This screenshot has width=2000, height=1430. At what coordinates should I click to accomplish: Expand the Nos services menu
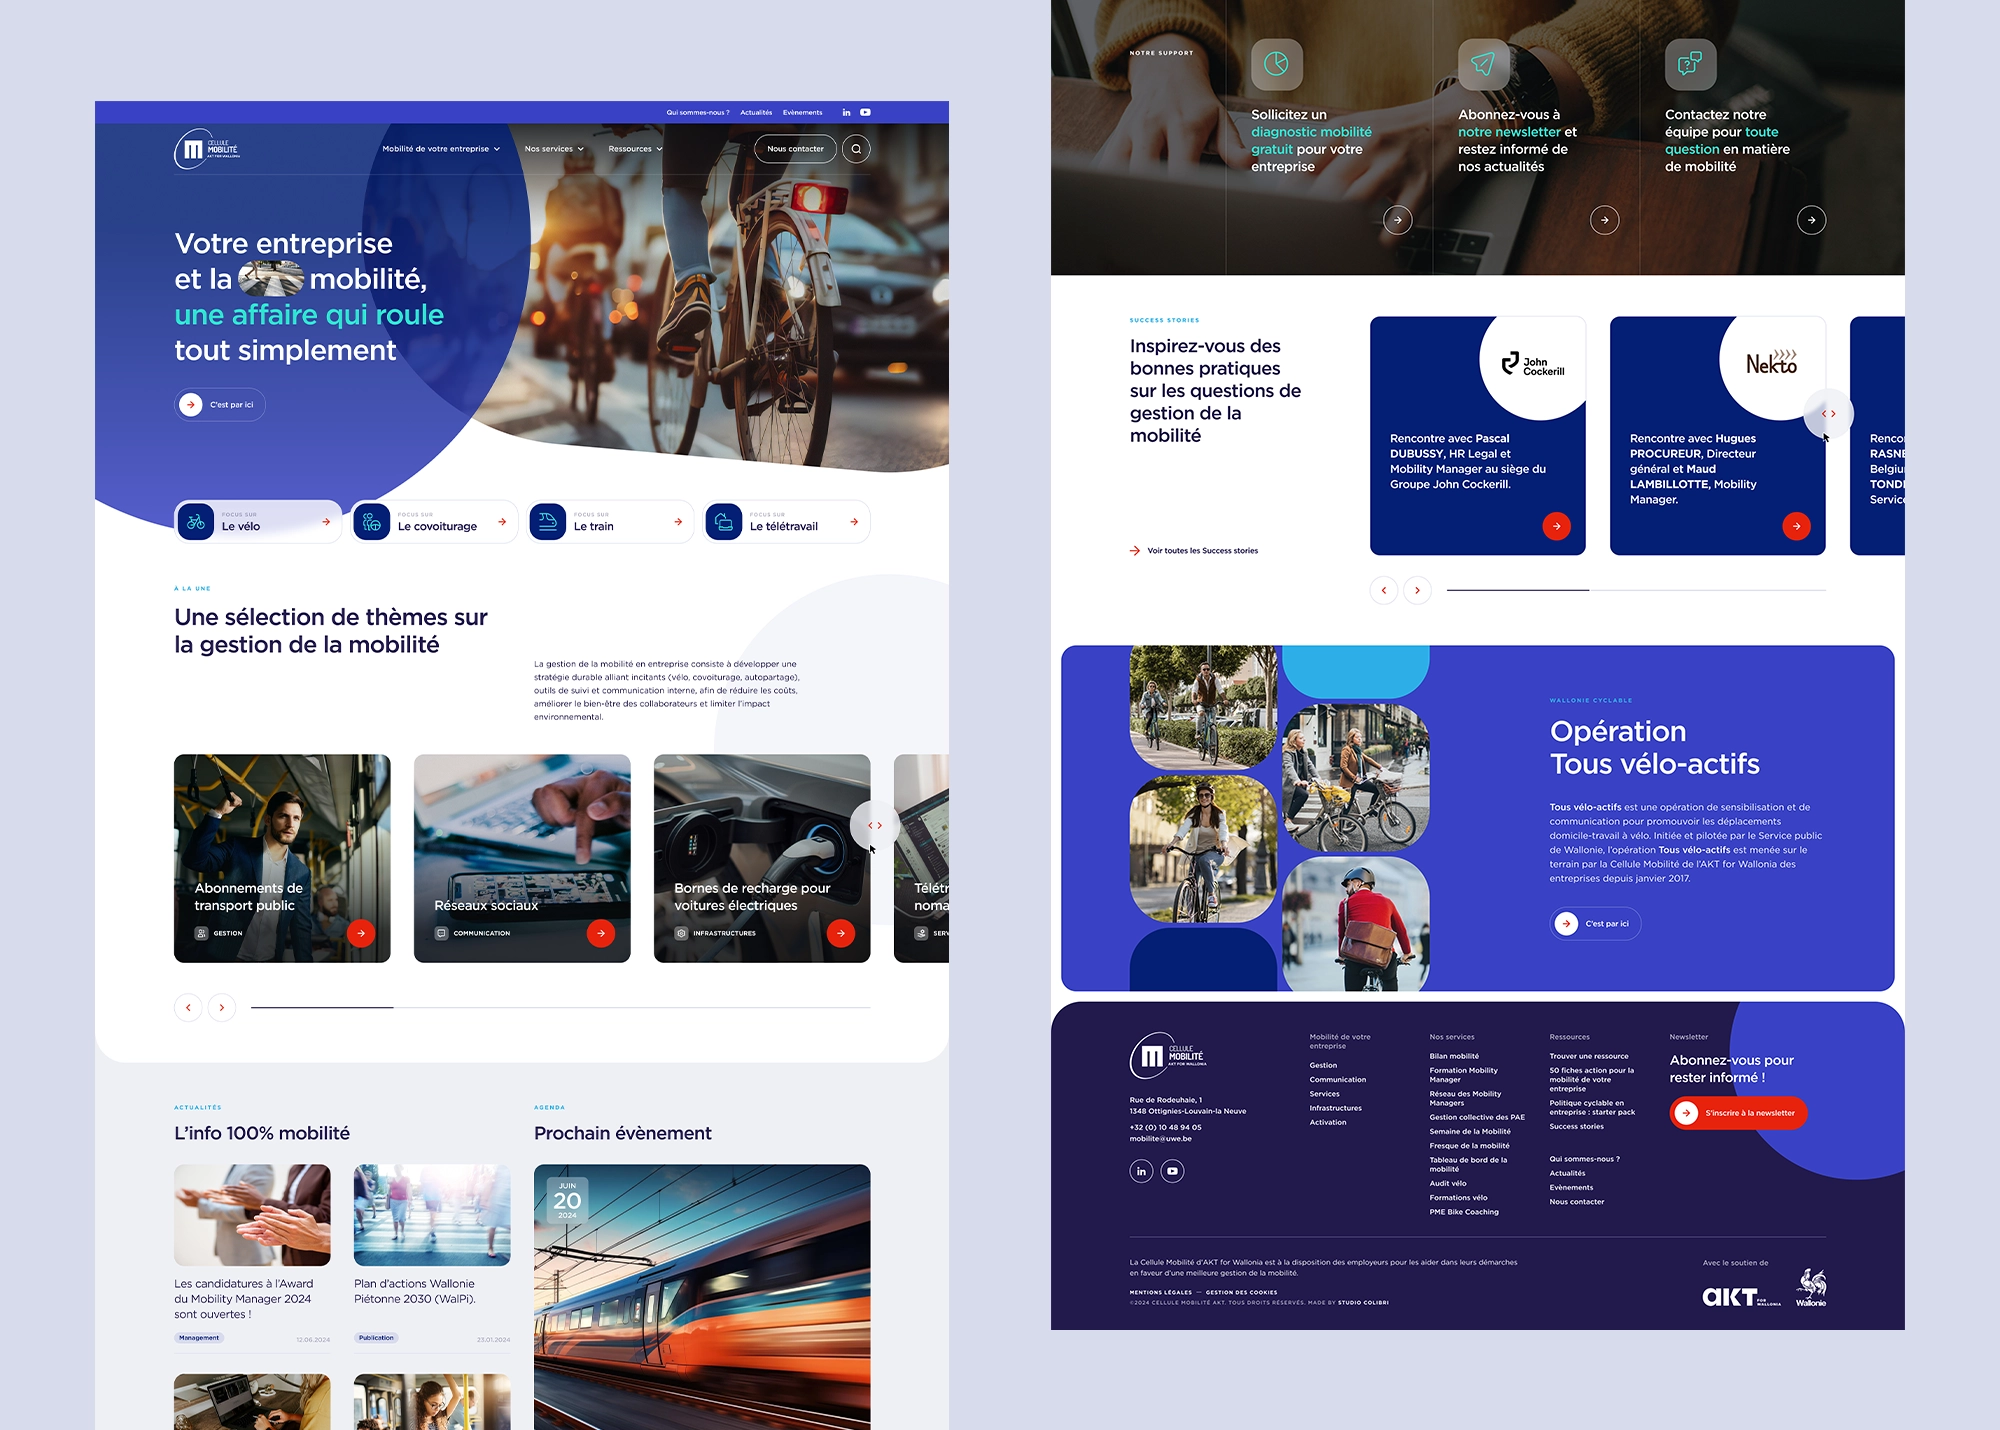click(x=554, y=149)
